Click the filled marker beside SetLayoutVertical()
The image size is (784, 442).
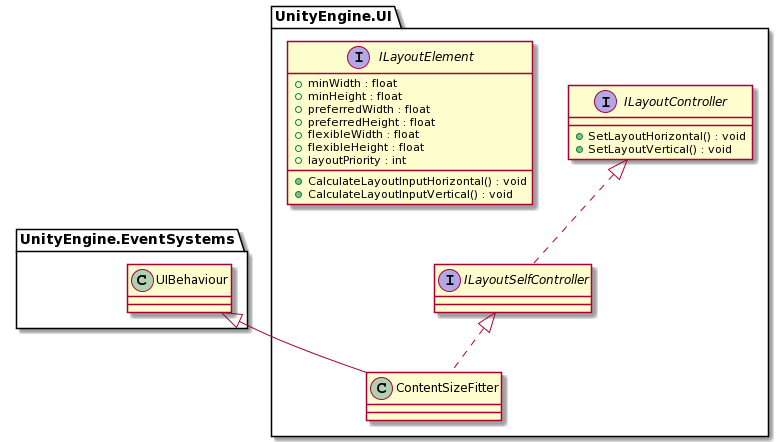click(579, 150)
